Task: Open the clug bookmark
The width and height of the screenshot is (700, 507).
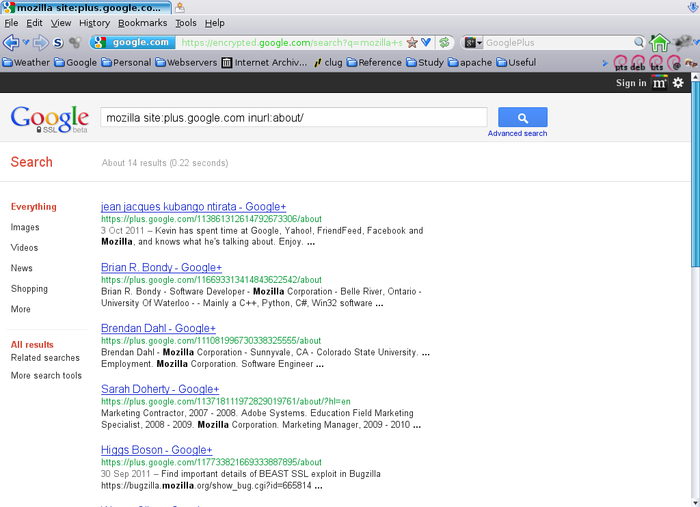Action: [x=328, y=62]
